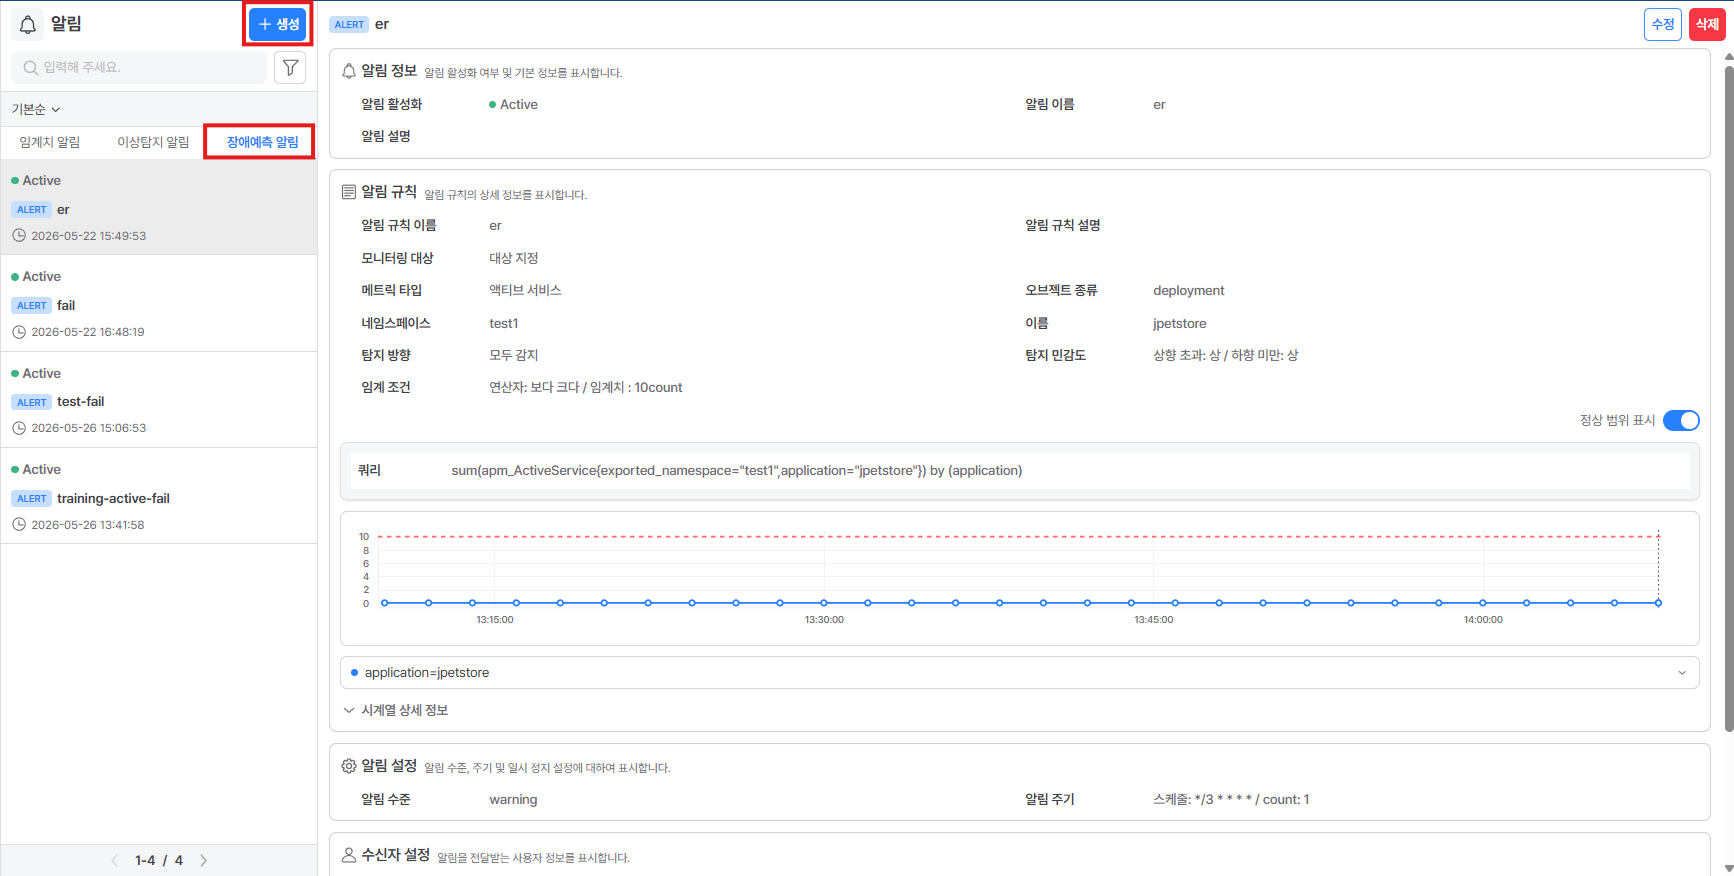Click the bell icon in 알림 정보 section

click(349, 71)
